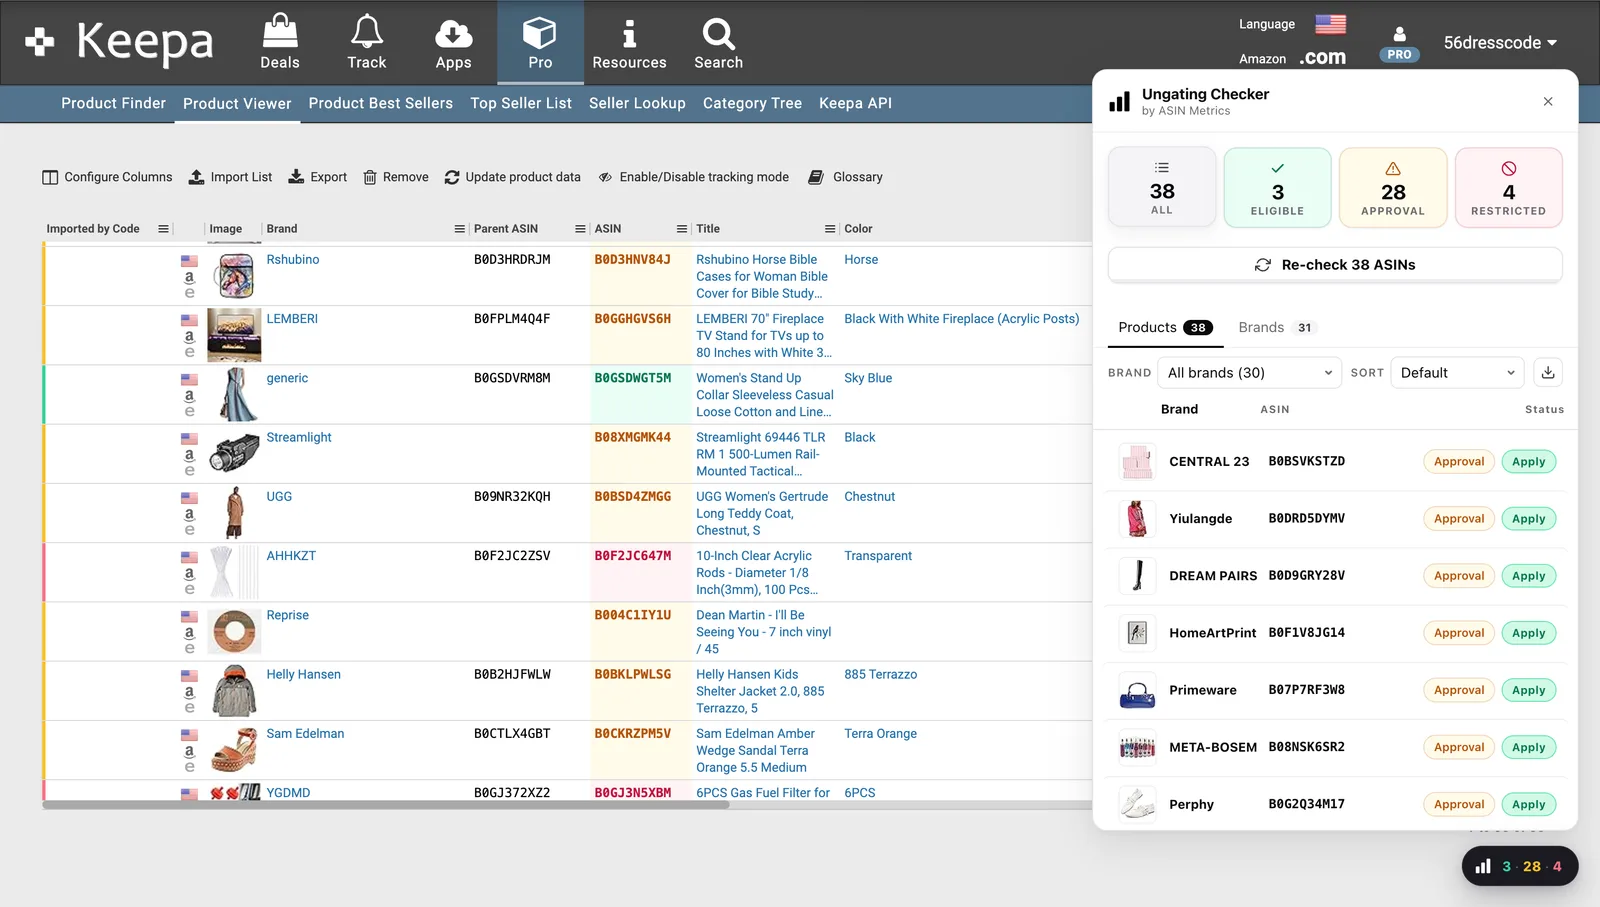Screen dimensions: 1600x907
Task: Click Apply for Primeware
Action: pos(1528,690)
